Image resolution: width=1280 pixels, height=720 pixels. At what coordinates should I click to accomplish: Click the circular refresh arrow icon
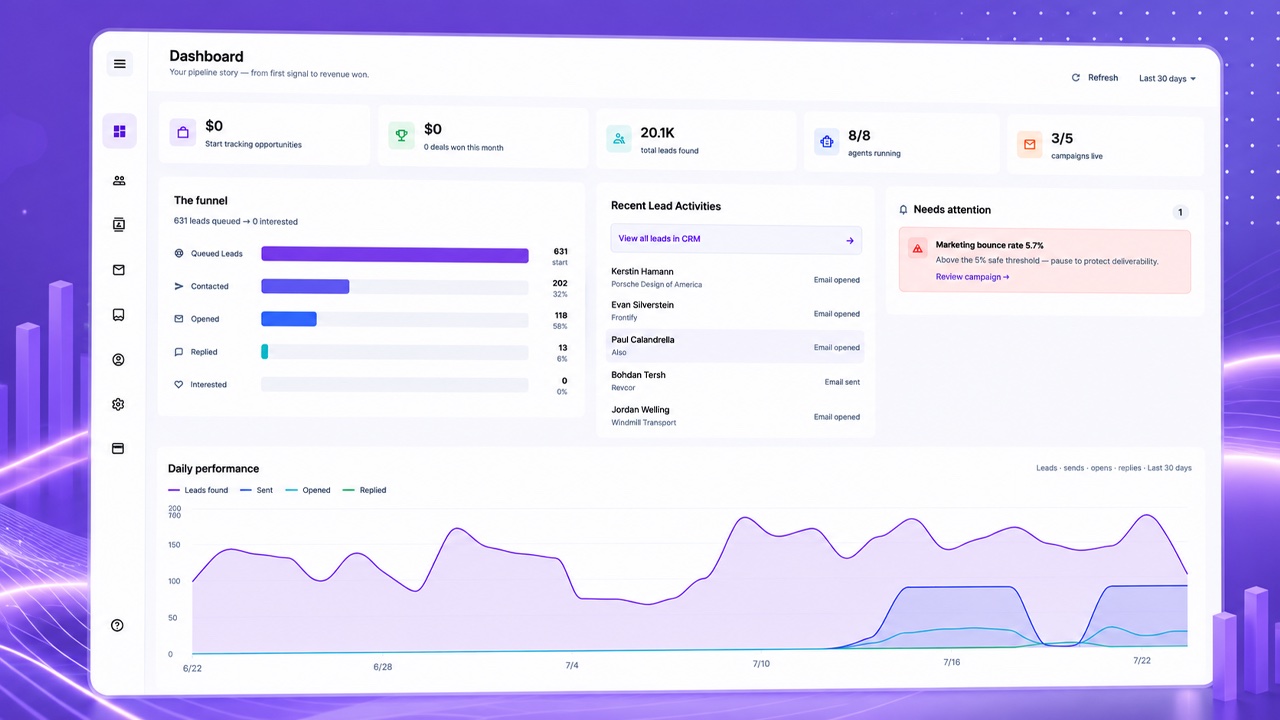coord(1076,78)
